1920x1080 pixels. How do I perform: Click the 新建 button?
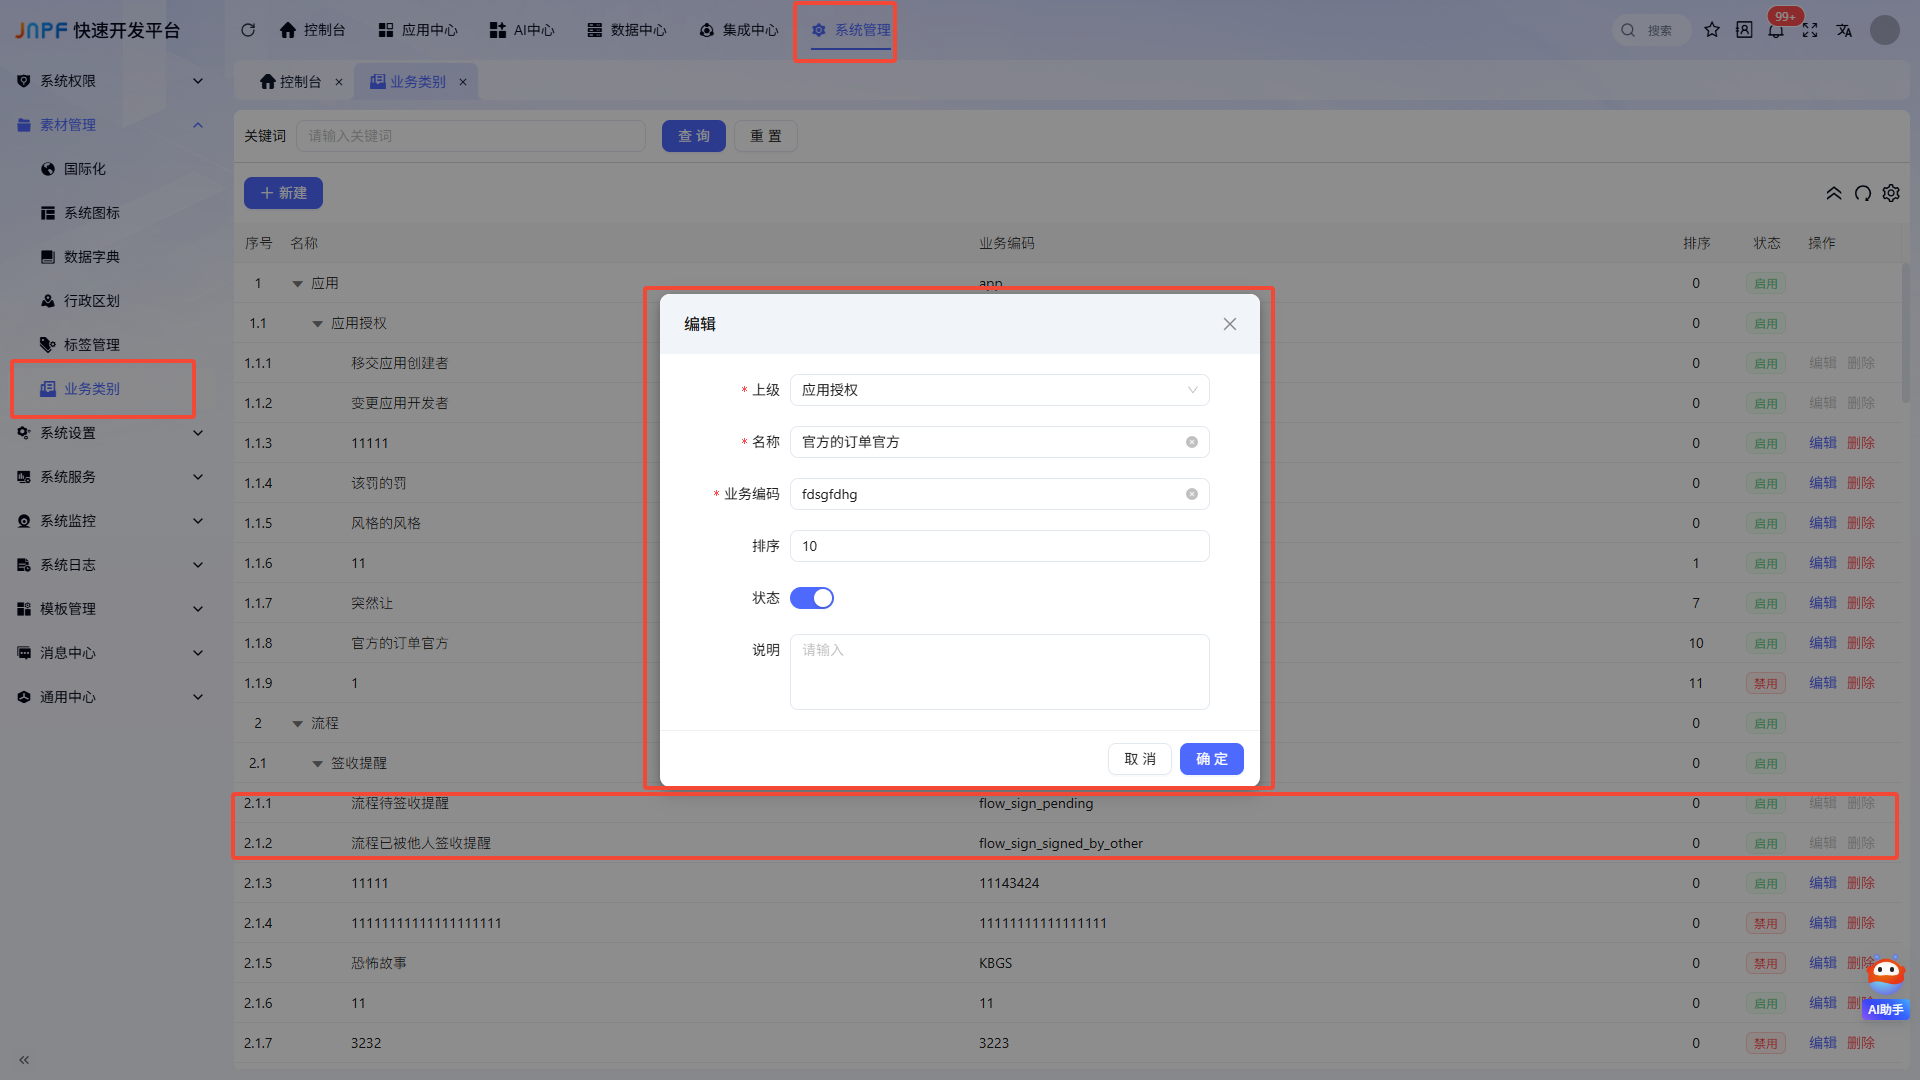pos(283,193)
